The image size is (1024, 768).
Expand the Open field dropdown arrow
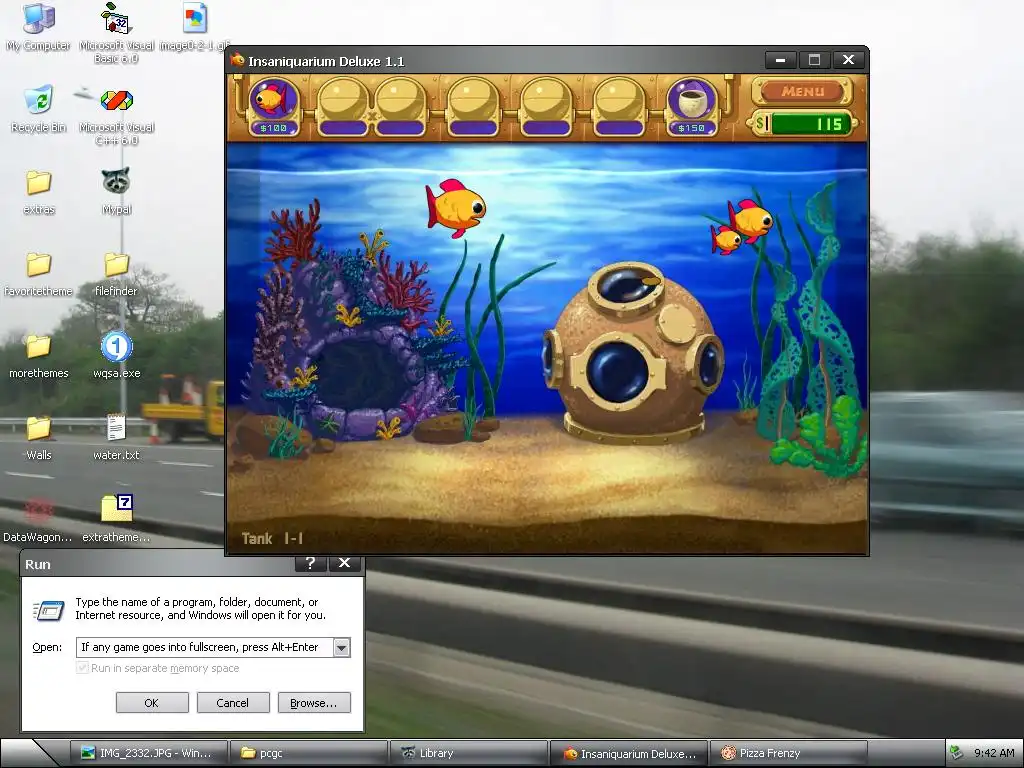click(342, 647)
